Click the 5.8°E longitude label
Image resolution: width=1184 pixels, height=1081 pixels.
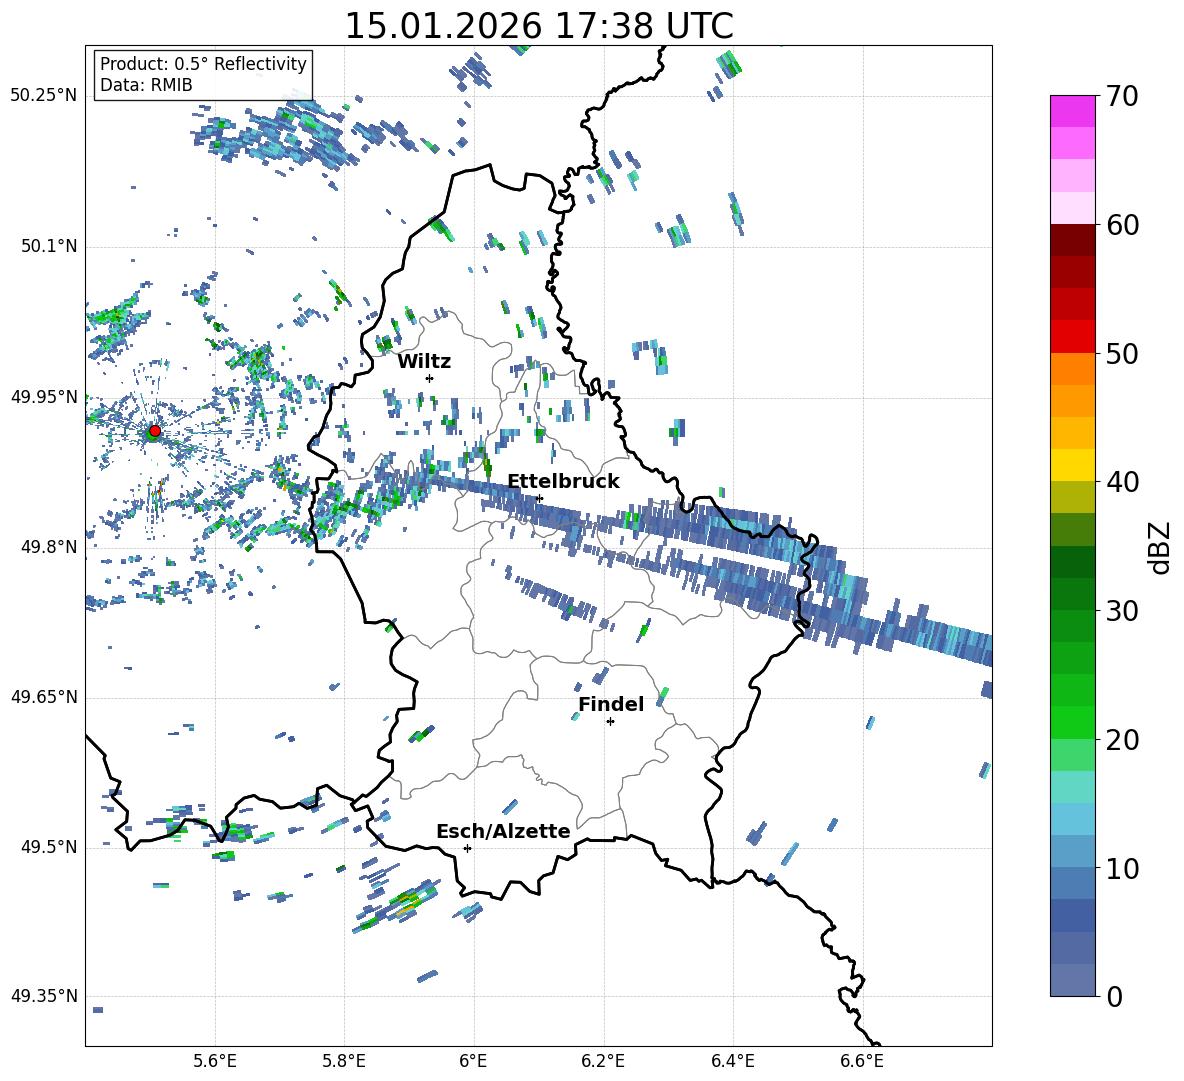(344, 1061)
